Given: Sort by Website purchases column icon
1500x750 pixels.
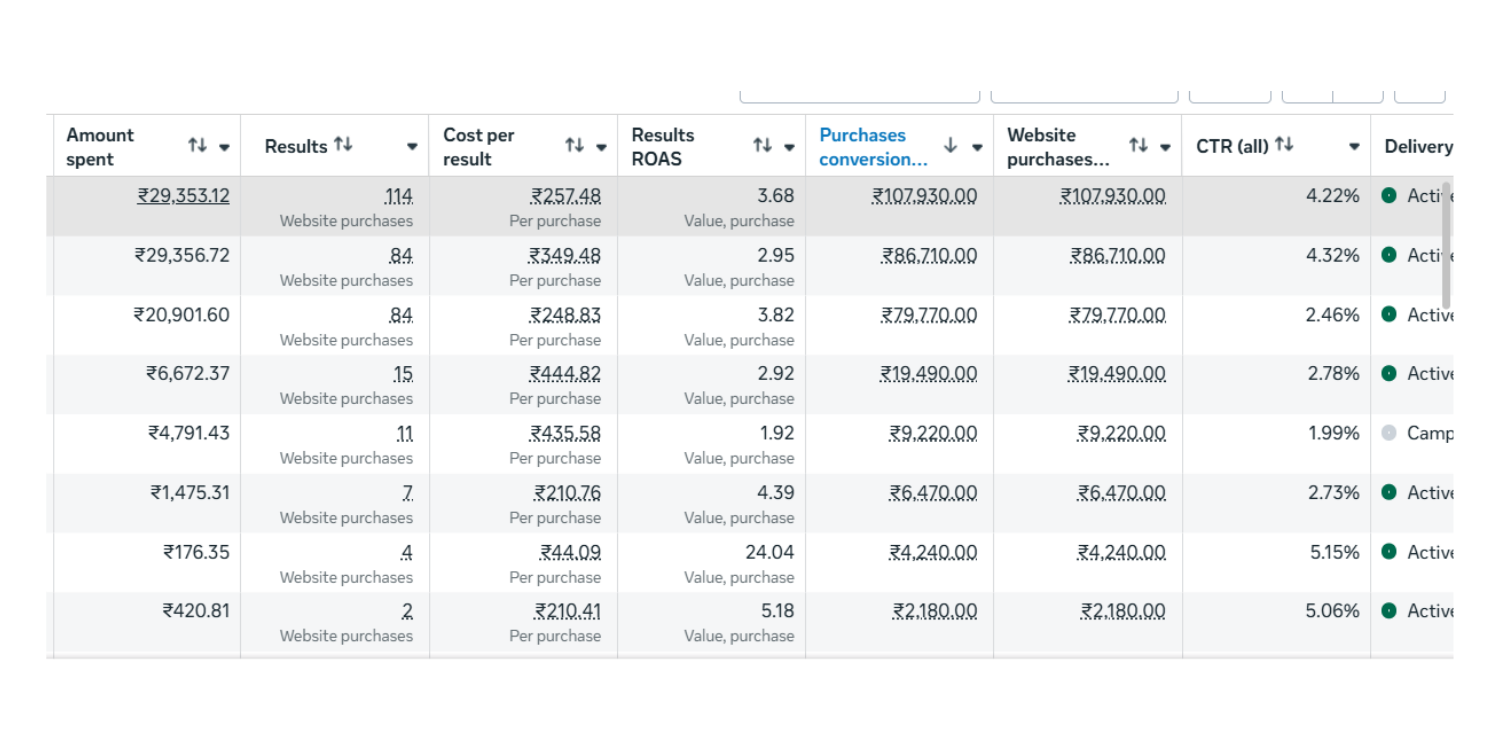Looking at the screenshot, I should [x=1138, y=146].
